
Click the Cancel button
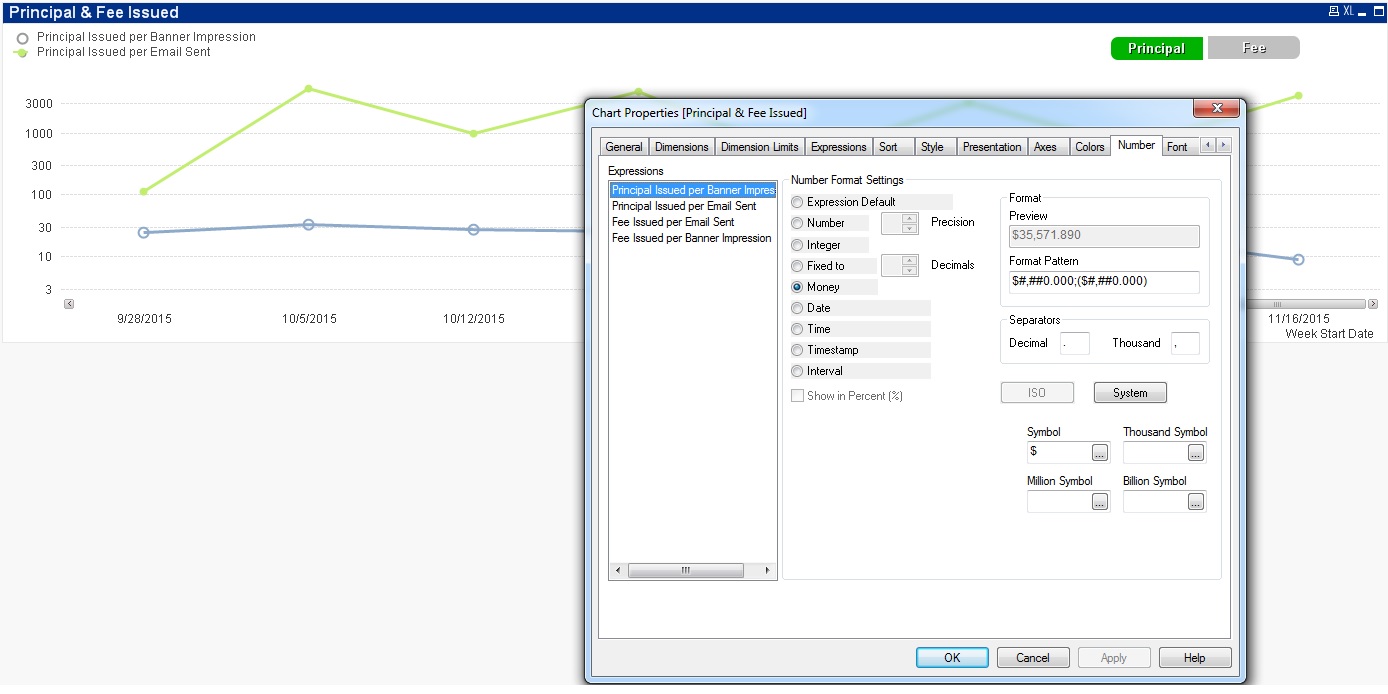(1033, 658)
